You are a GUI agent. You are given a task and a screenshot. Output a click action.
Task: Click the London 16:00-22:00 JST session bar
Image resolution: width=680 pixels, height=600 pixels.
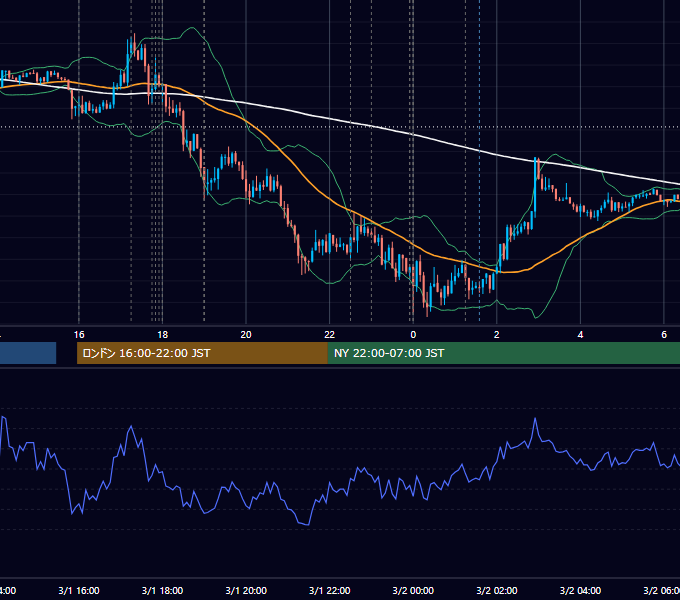(x=202, y=353)
